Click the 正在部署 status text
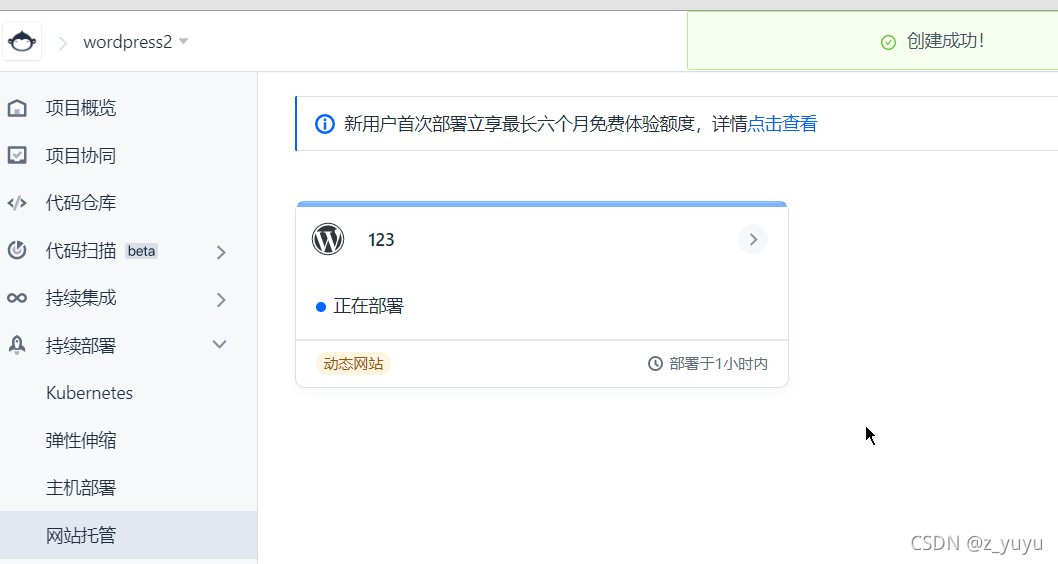1058x564 pixels. (368, 306)
